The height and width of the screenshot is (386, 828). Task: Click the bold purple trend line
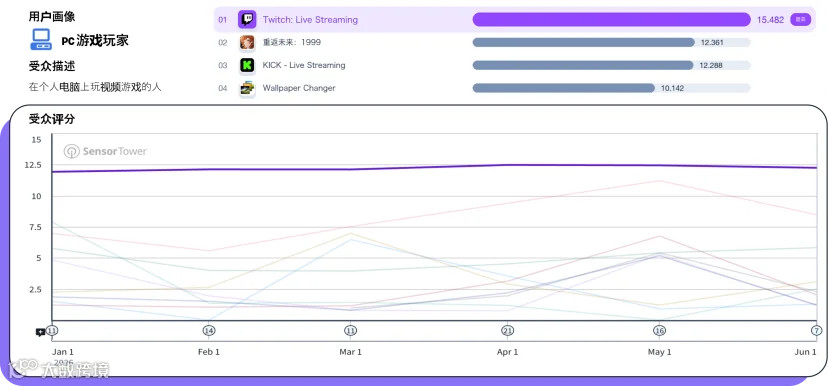click(x=433, y=167)
